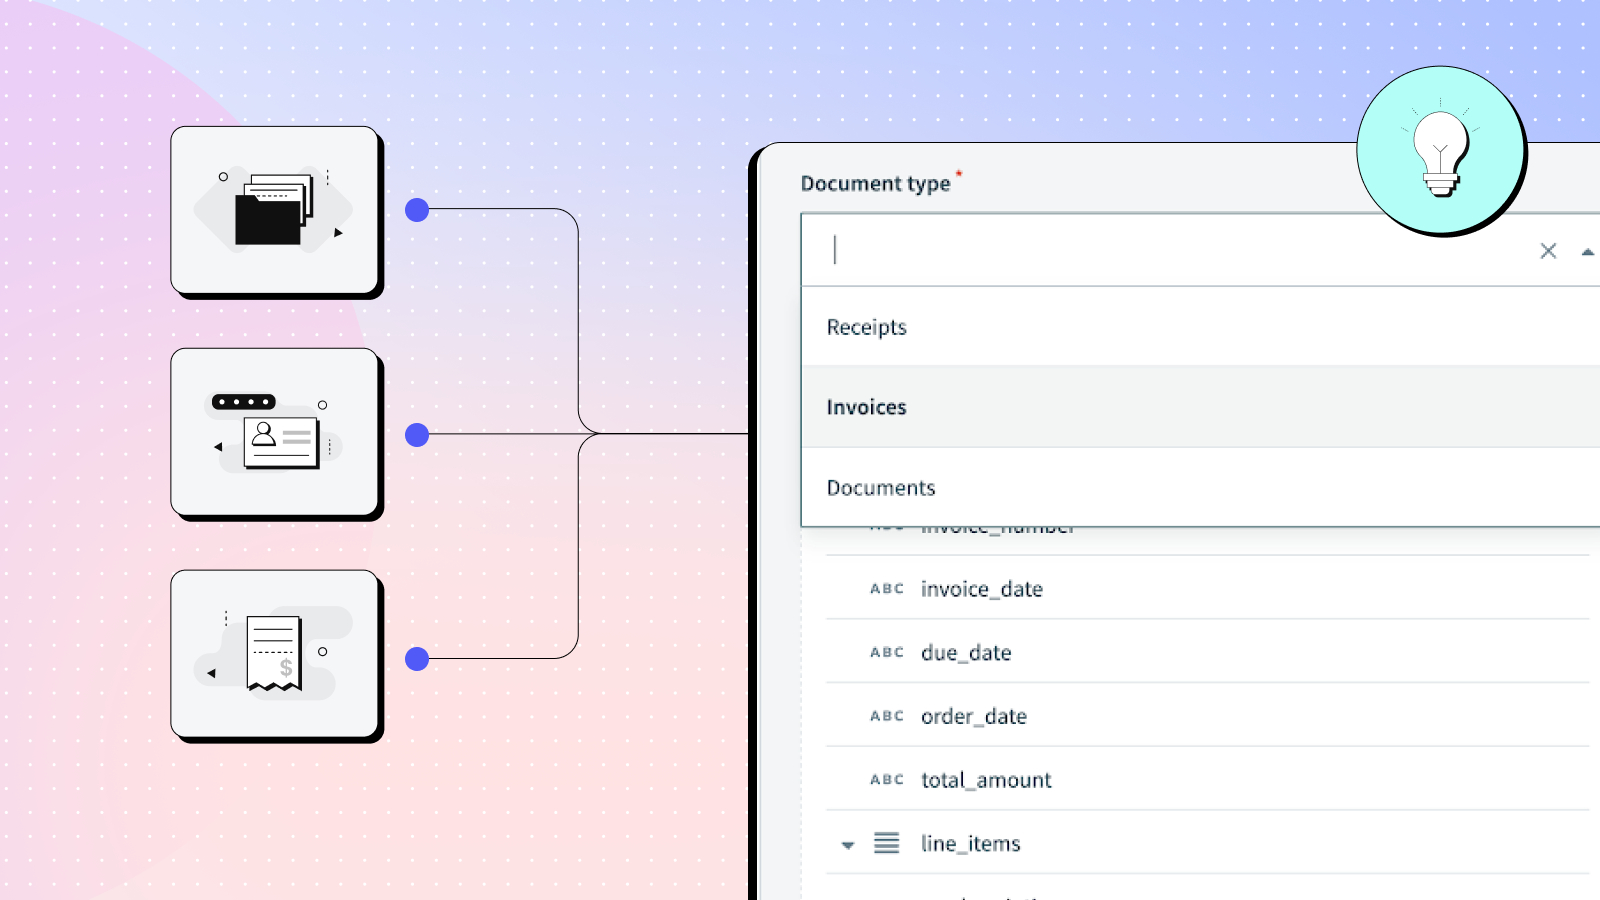The image size is (1600, 900).
Task: Collapse the line_items expander arrow
Action: 848,845
